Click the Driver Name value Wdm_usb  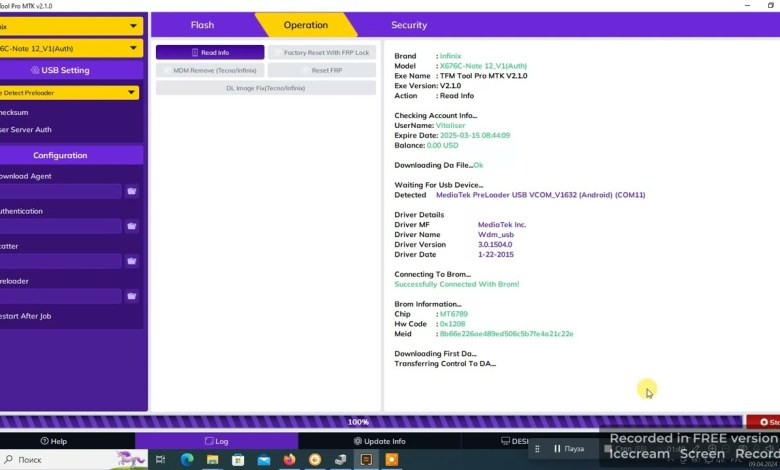coord(496,235)
